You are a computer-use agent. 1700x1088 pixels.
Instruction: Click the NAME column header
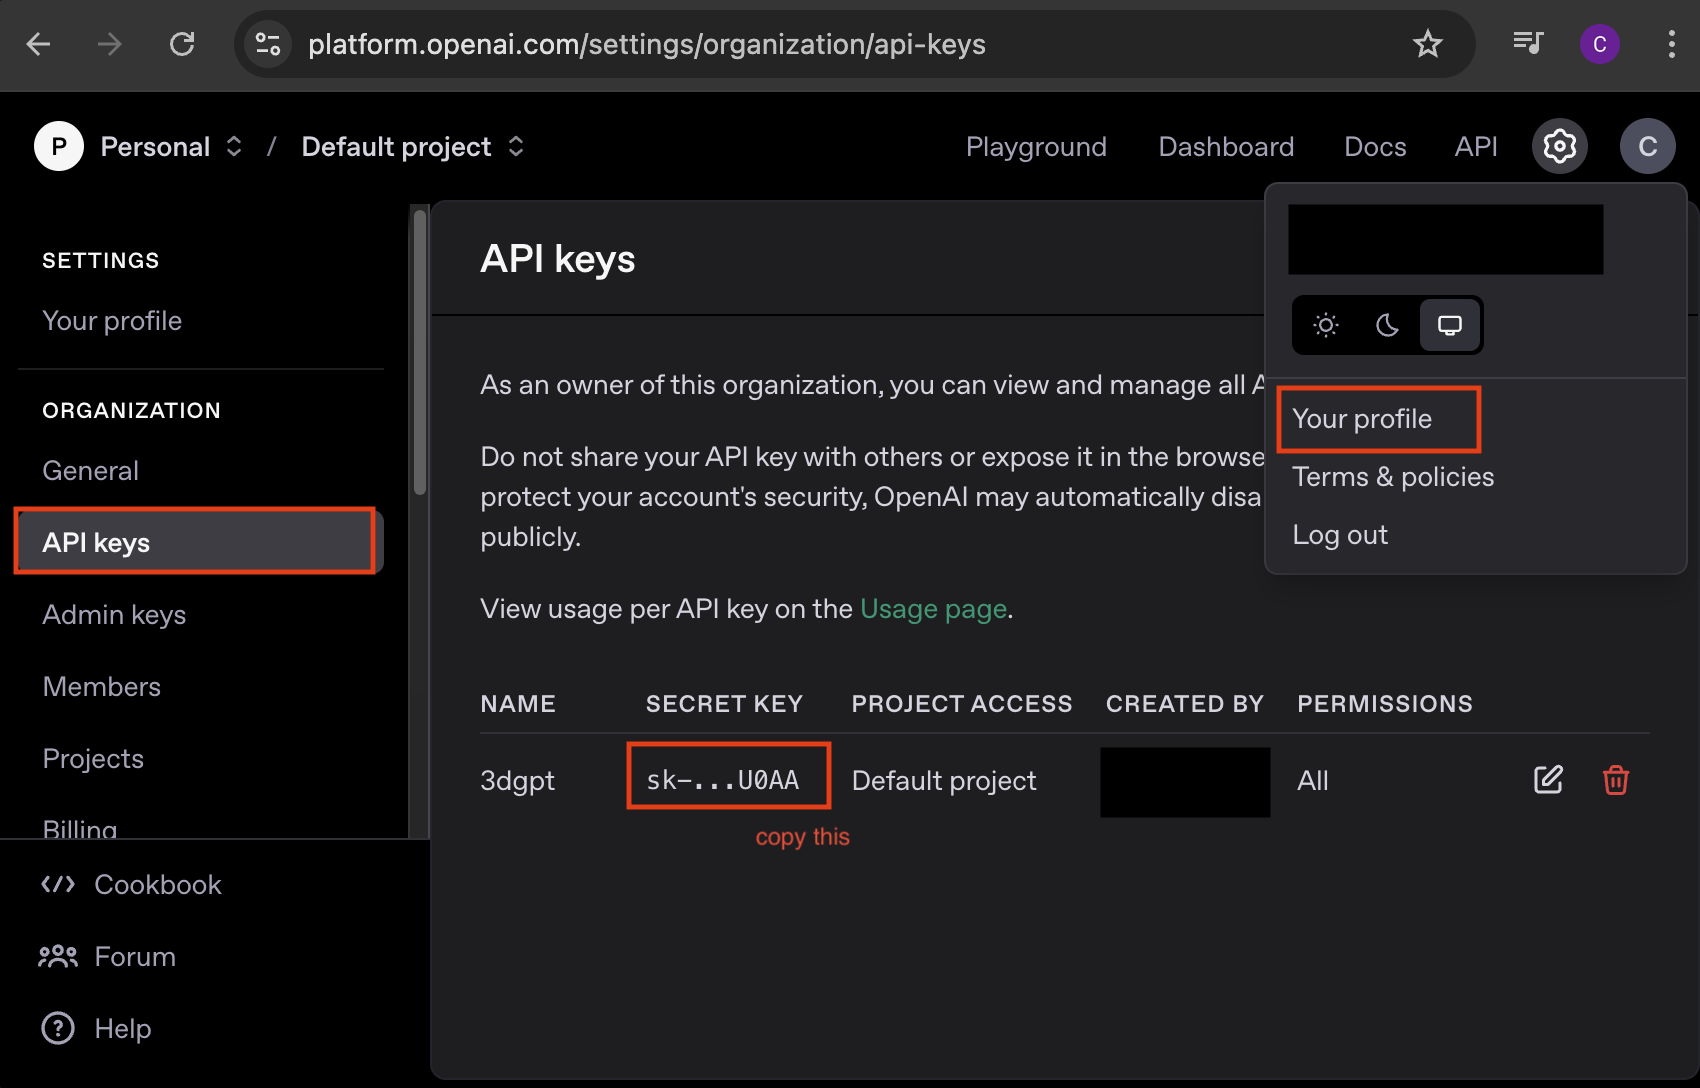pos(518,704)
